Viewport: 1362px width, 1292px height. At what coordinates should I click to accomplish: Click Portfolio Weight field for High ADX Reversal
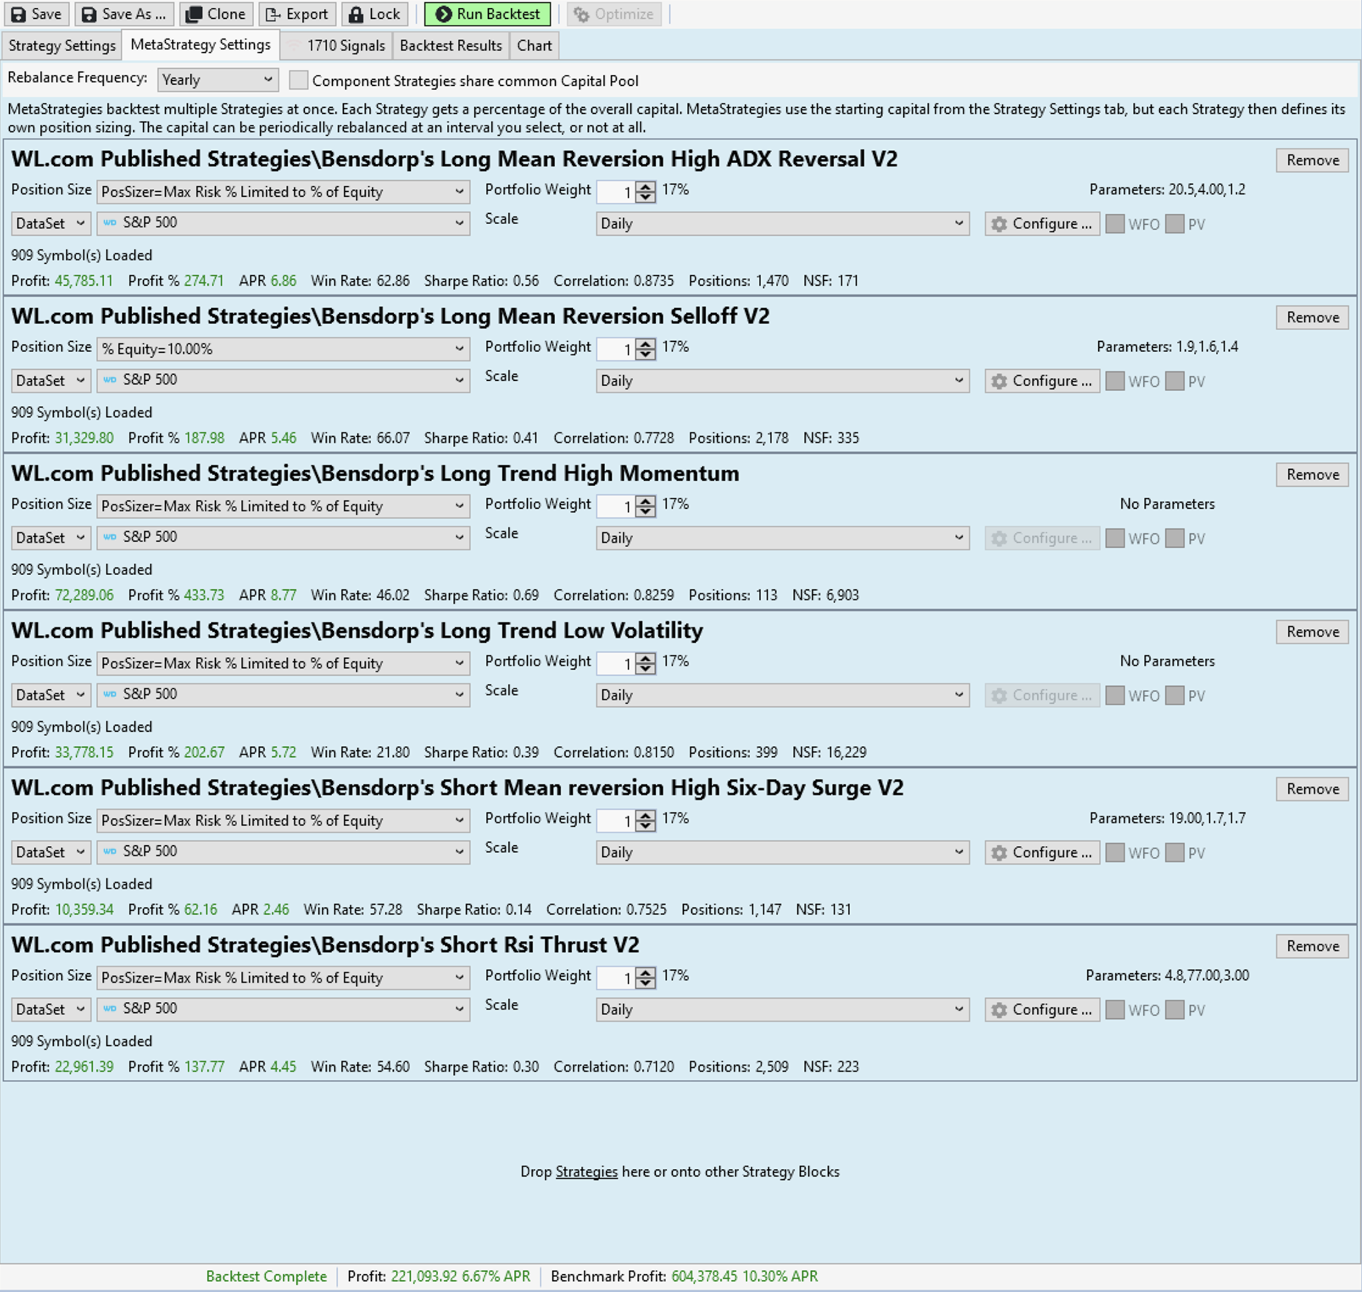pyautogui.click(x=616, y=192)
